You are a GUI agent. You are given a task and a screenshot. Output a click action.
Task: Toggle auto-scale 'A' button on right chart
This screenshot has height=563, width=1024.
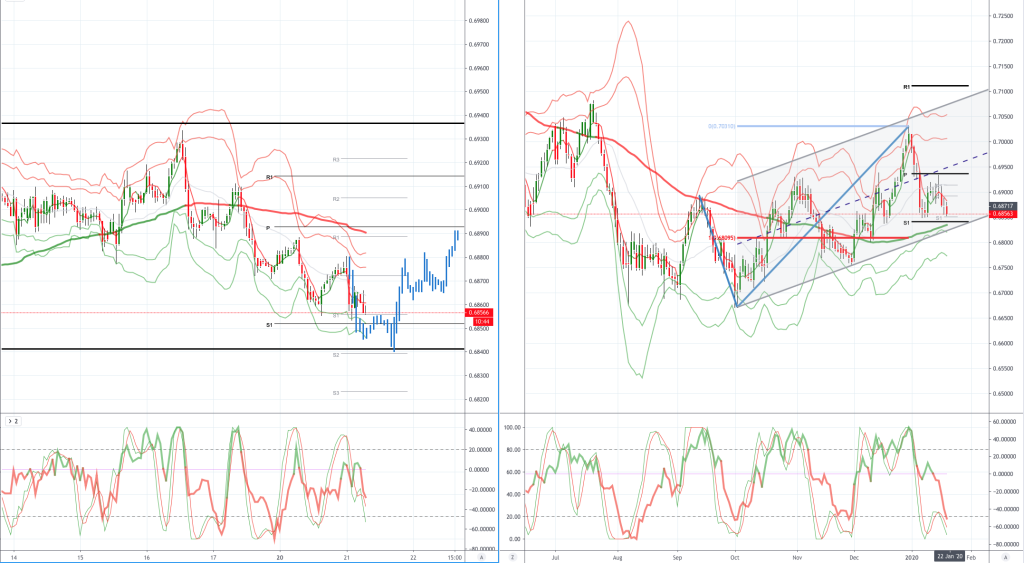1005,558
